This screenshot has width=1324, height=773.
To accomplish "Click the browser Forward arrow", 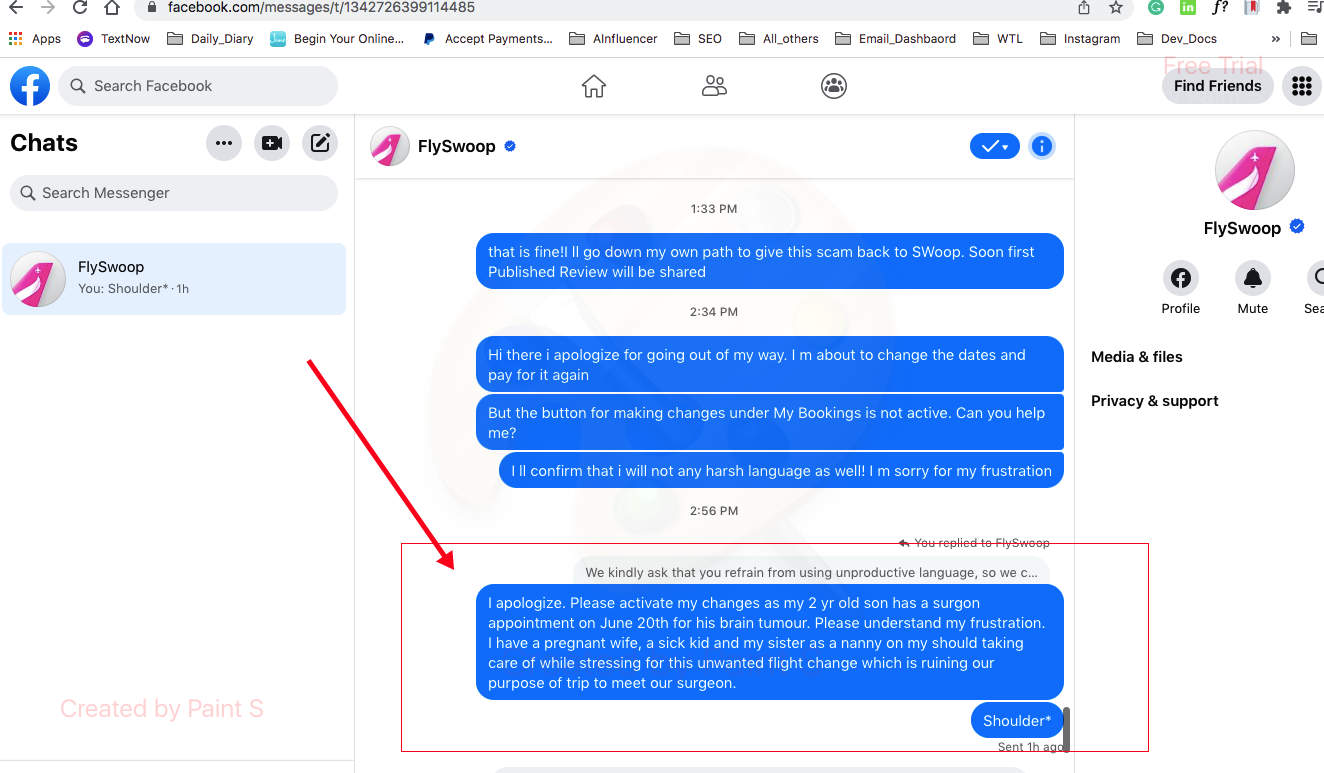I will click(x=48, y=8).
